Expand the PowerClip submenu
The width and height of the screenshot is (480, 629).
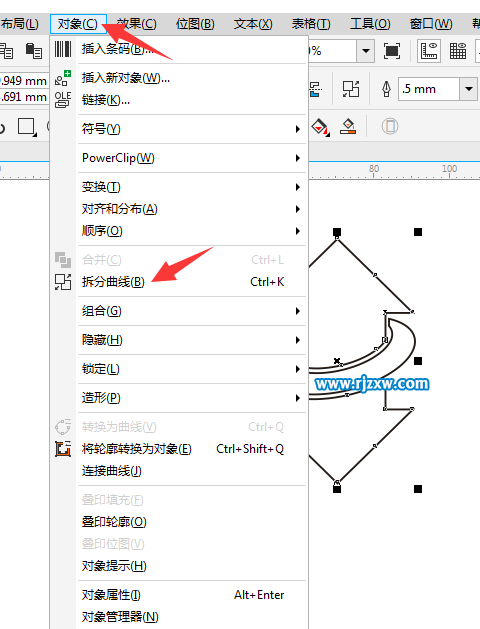click(x=191, y=158)
